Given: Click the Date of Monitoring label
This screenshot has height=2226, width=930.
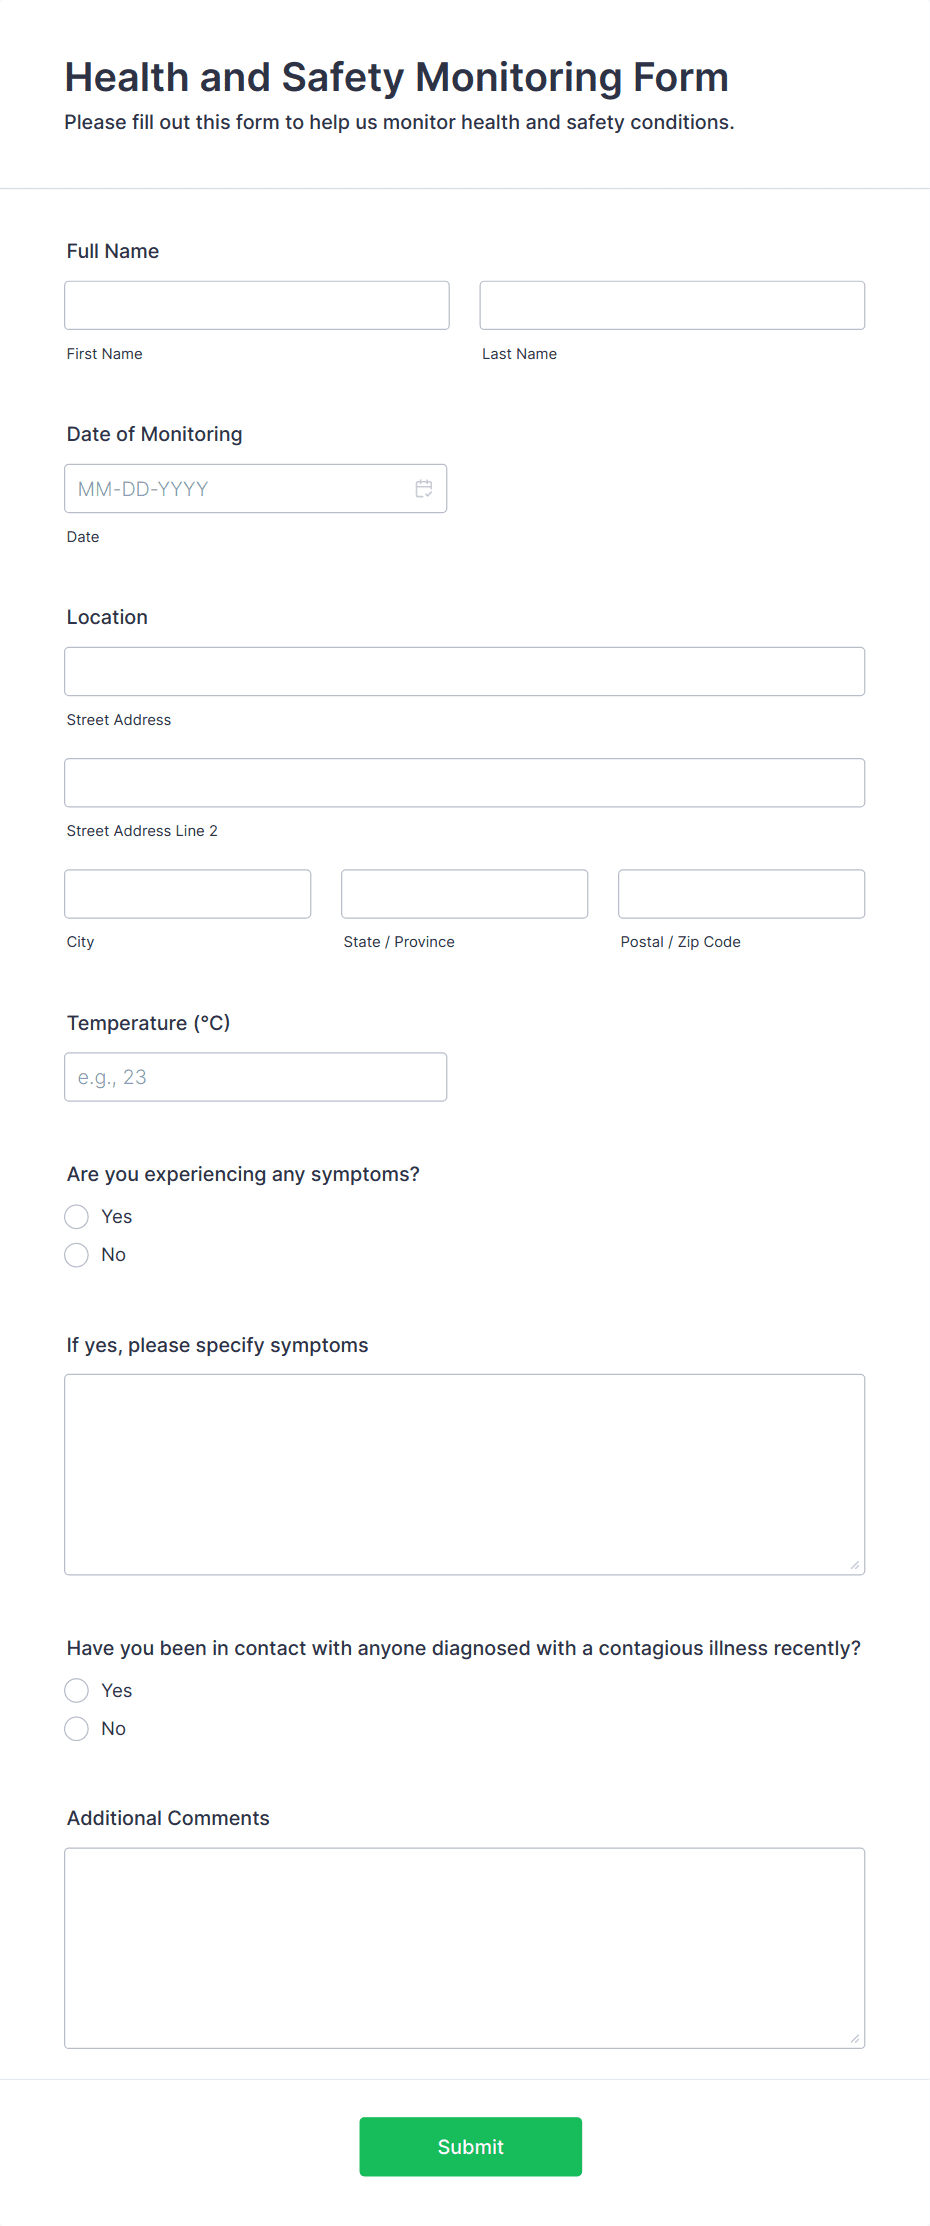Looking at the screenshot, I should click(155, 434).
